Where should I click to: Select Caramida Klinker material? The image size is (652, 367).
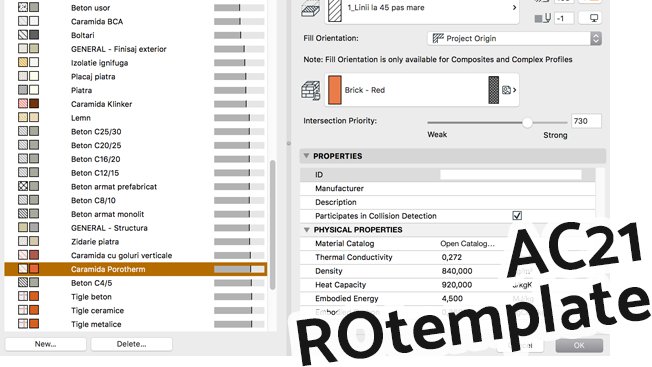136,103
